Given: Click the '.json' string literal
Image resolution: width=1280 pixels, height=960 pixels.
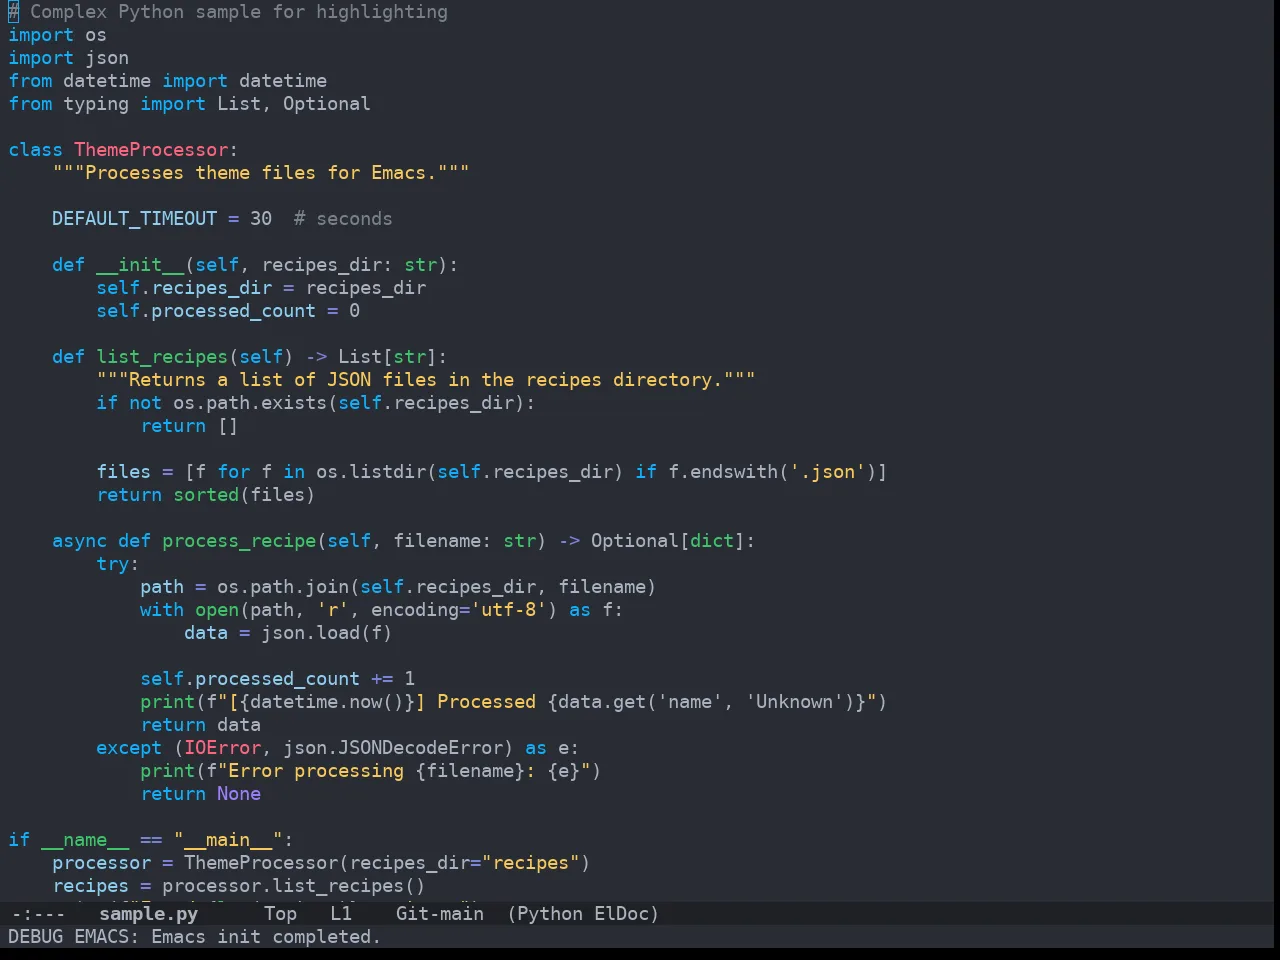Looking at the screenshot, I should [828, 472].
